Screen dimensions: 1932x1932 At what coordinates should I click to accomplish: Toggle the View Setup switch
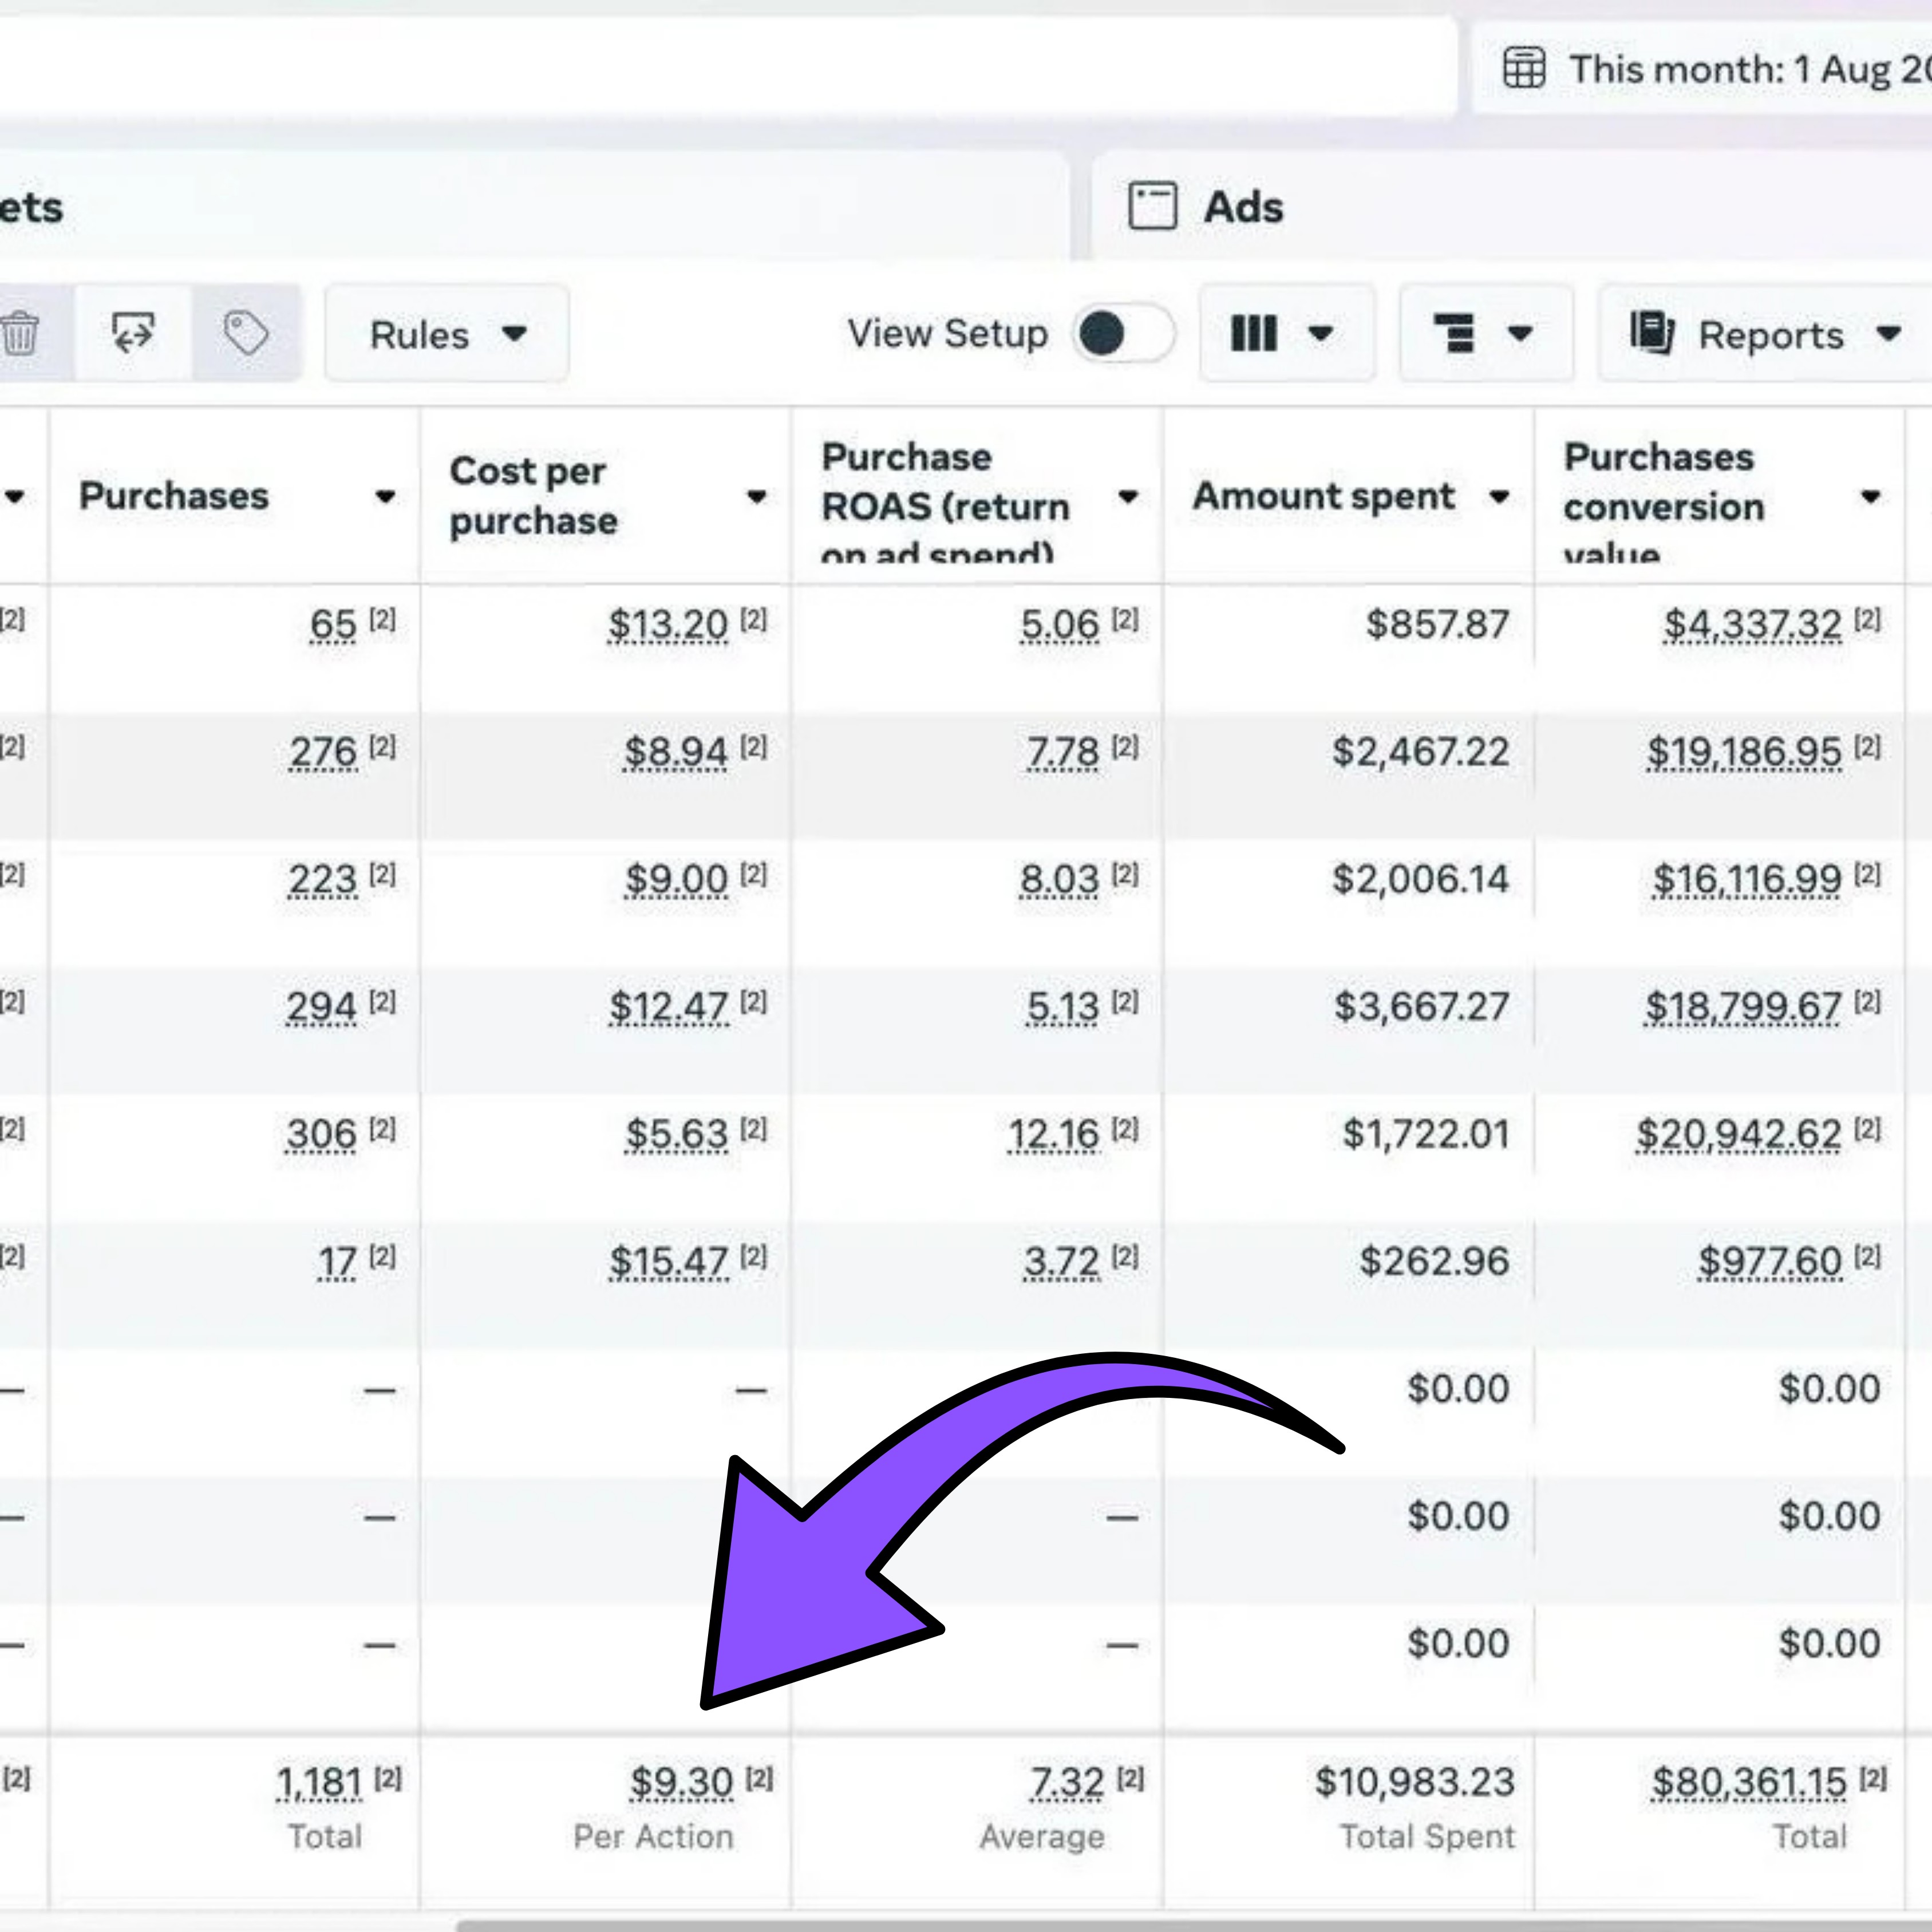[x=1123, y=333]
